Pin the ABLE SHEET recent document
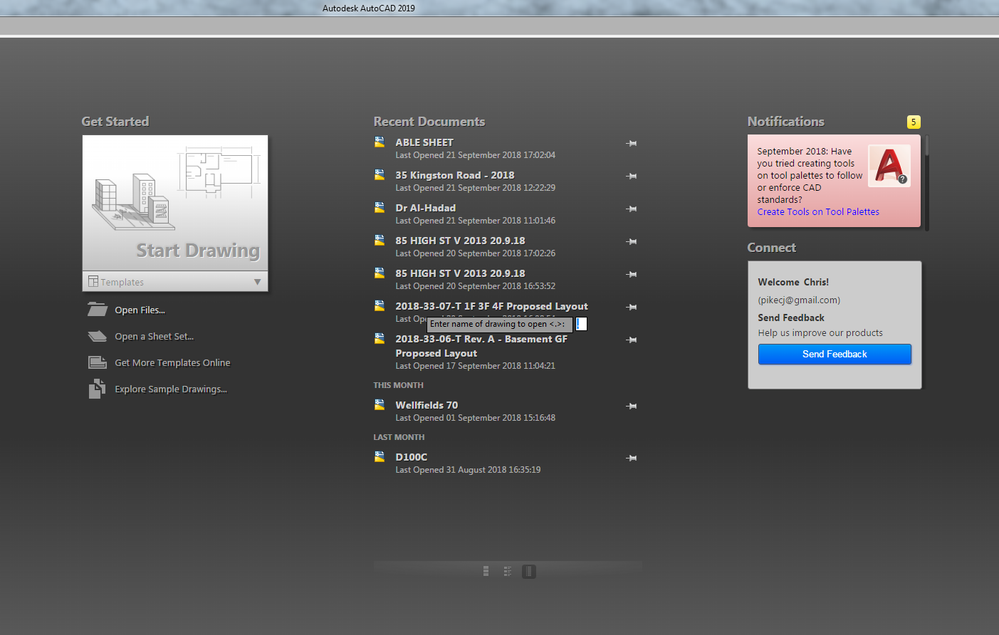The image size is (999, 635). 631,143
